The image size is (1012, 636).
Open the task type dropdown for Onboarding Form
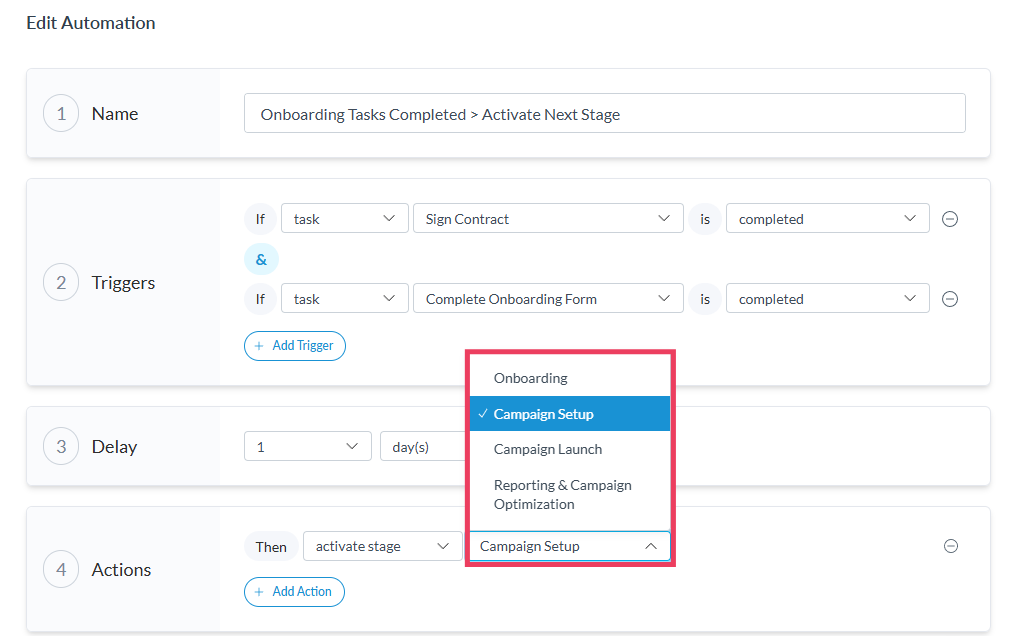345,298
